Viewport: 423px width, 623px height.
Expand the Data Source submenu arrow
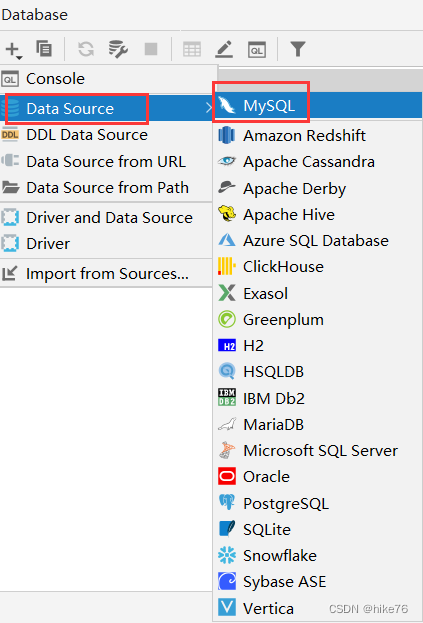coord(209,107)
